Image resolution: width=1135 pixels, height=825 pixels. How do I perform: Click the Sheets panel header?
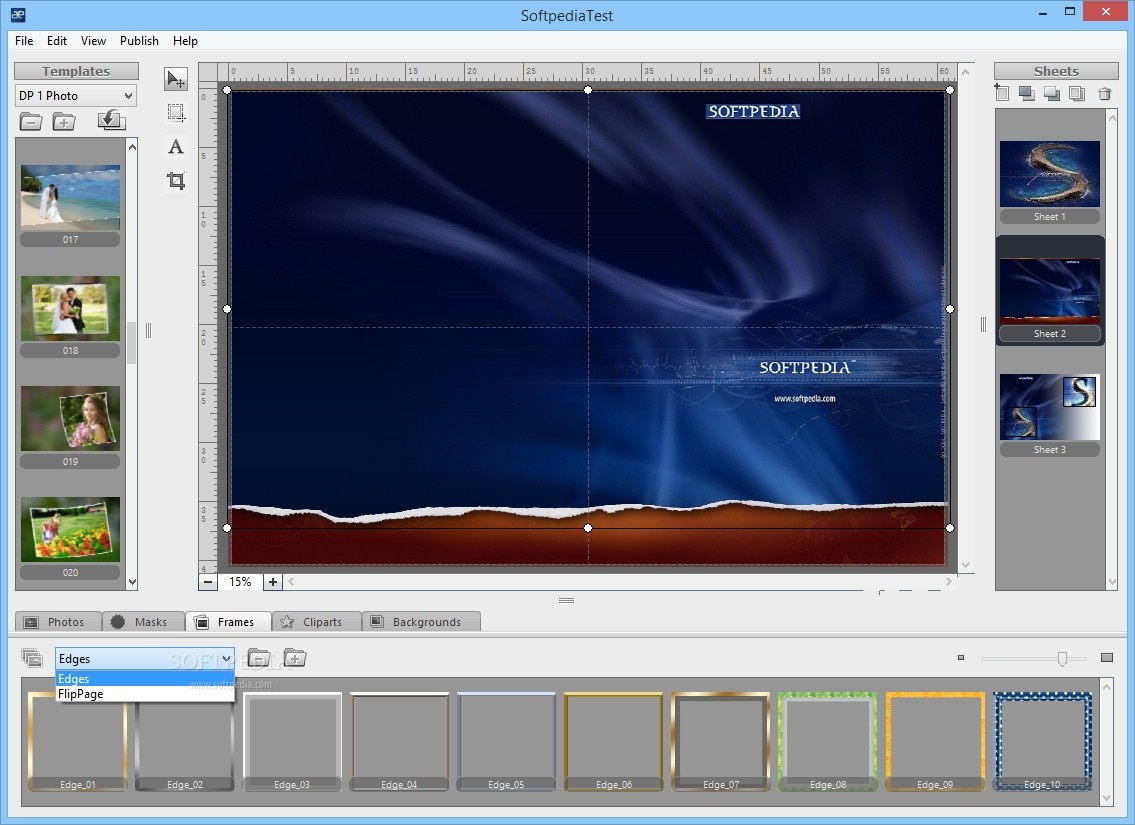coord(1056,71)
